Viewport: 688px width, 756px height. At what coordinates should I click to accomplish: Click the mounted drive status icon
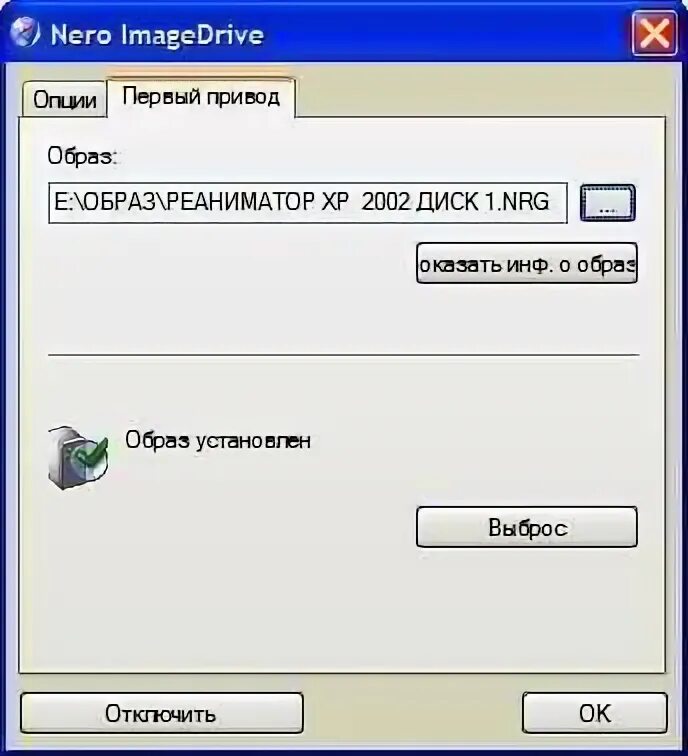[x=78, y=457]
